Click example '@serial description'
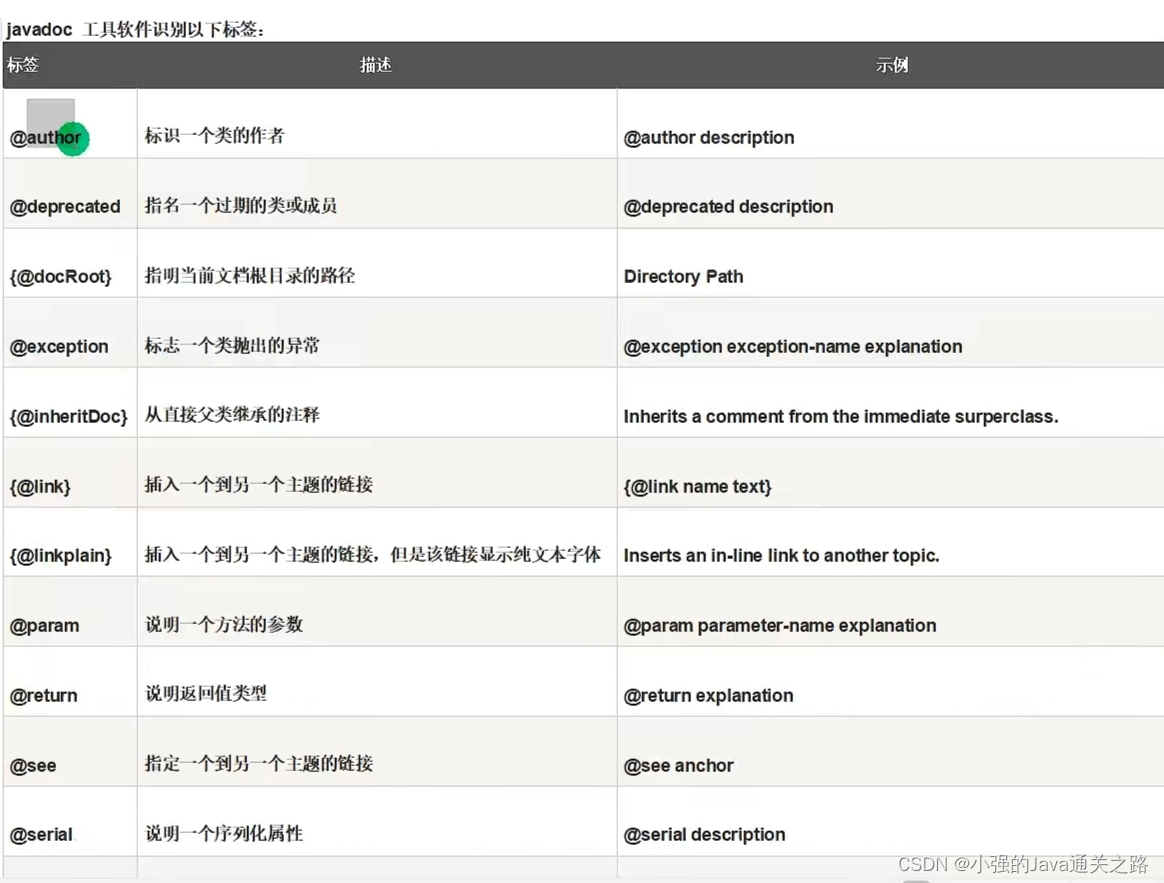The height and width of the screenshot is (883, 1164). pos(704,835)
